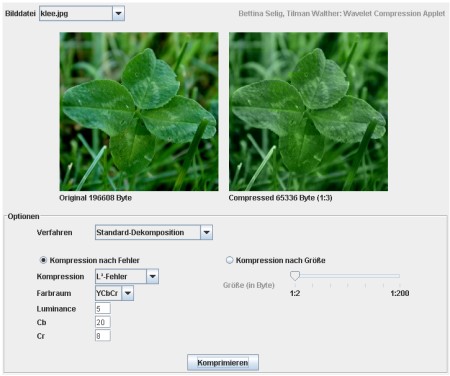Image resolution: width=450 pixels, height=376 pixels.
Task: Click the 'Farbraum' label
Action: click(x=54, y=293)
